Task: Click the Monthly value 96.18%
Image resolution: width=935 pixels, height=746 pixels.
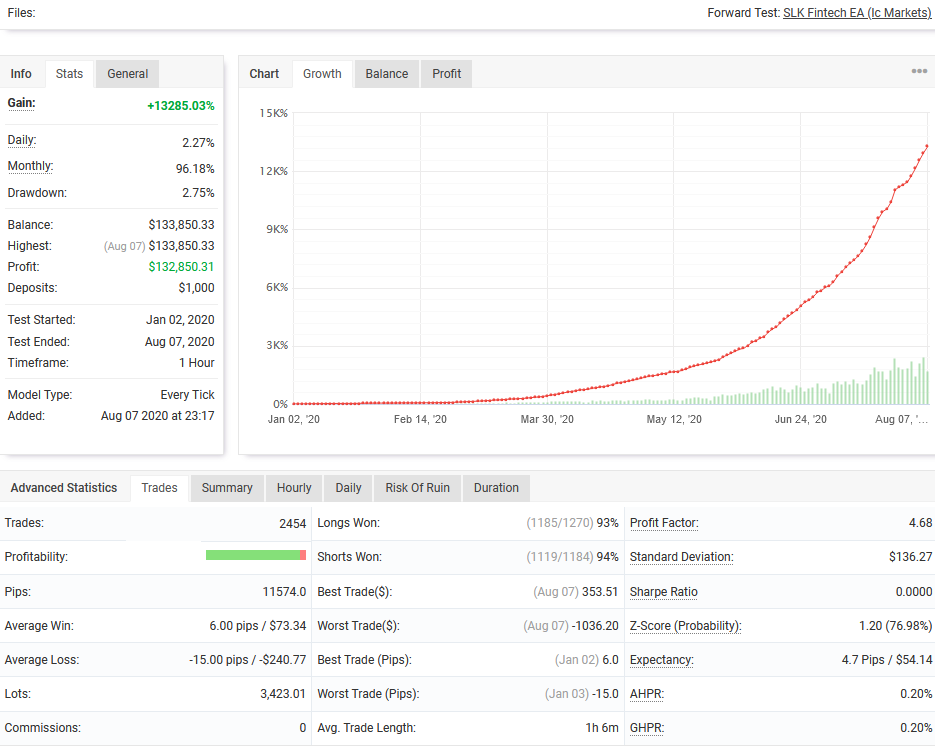Action: (x=195, y=169)
